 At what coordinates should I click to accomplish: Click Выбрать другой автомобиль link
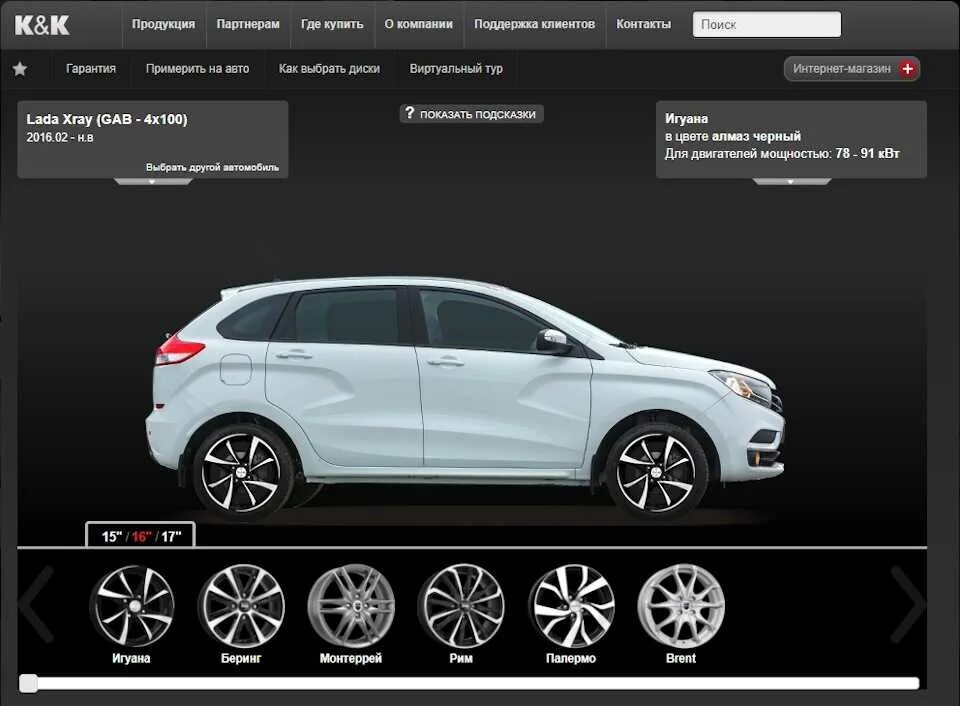[x=212, y=167]
